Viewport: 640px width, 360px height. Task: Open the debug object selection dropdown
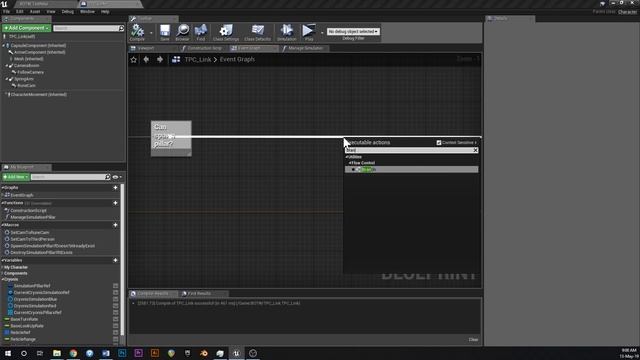point(353,31)
